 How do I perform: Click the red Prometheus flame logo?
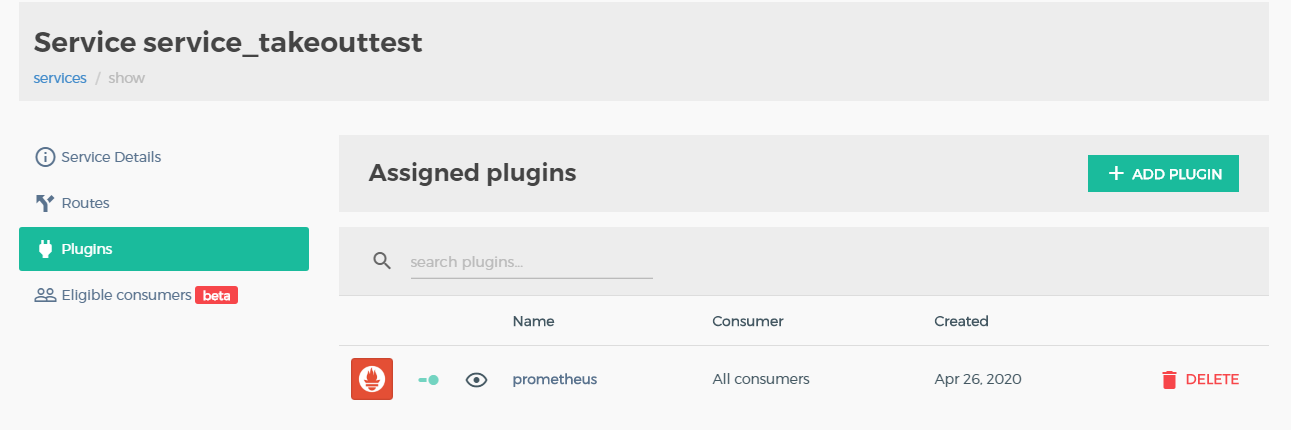(372, 379)
